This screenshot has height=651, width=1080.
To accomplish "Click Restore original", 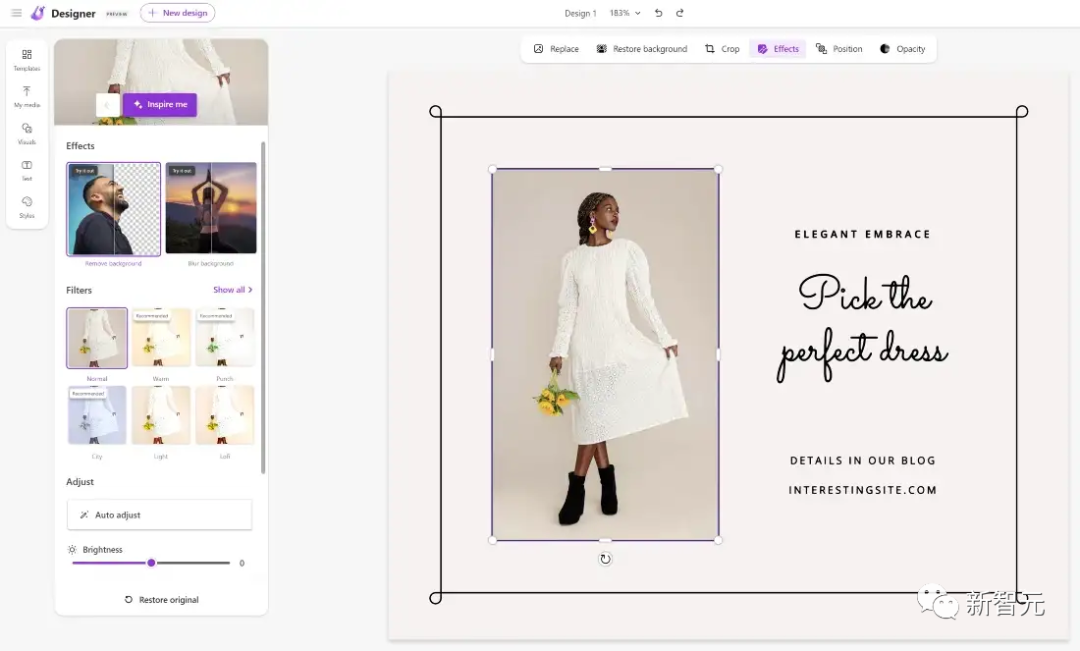I will (x=161, y=600).
